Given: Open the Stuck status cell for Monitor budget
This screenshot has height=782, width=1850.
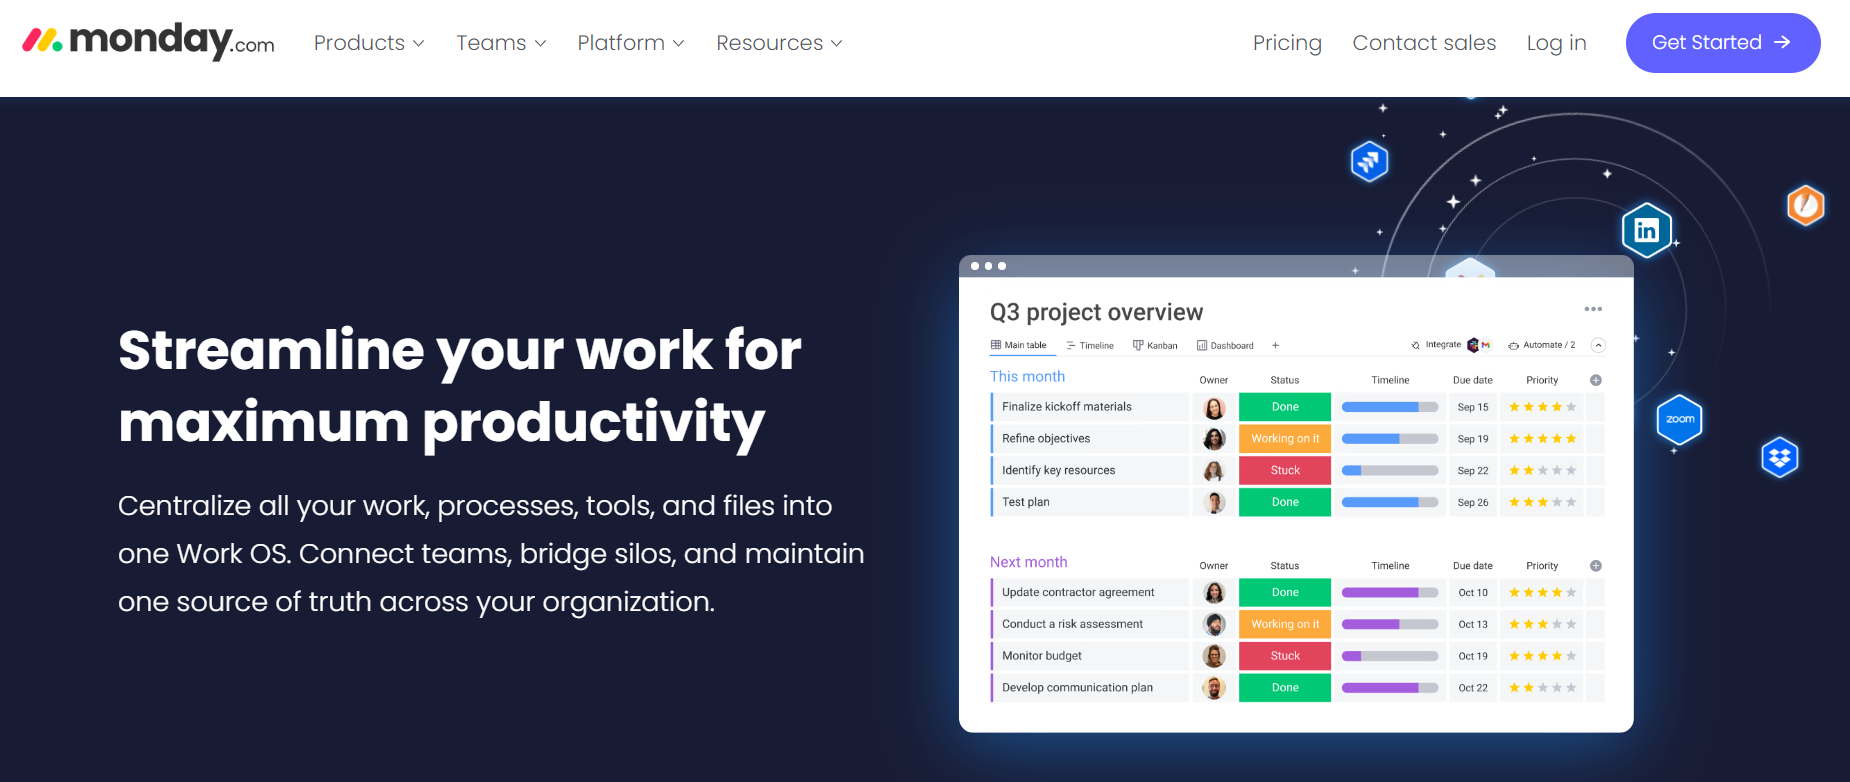Looking at the screenshot, I should pos(1285,656).
